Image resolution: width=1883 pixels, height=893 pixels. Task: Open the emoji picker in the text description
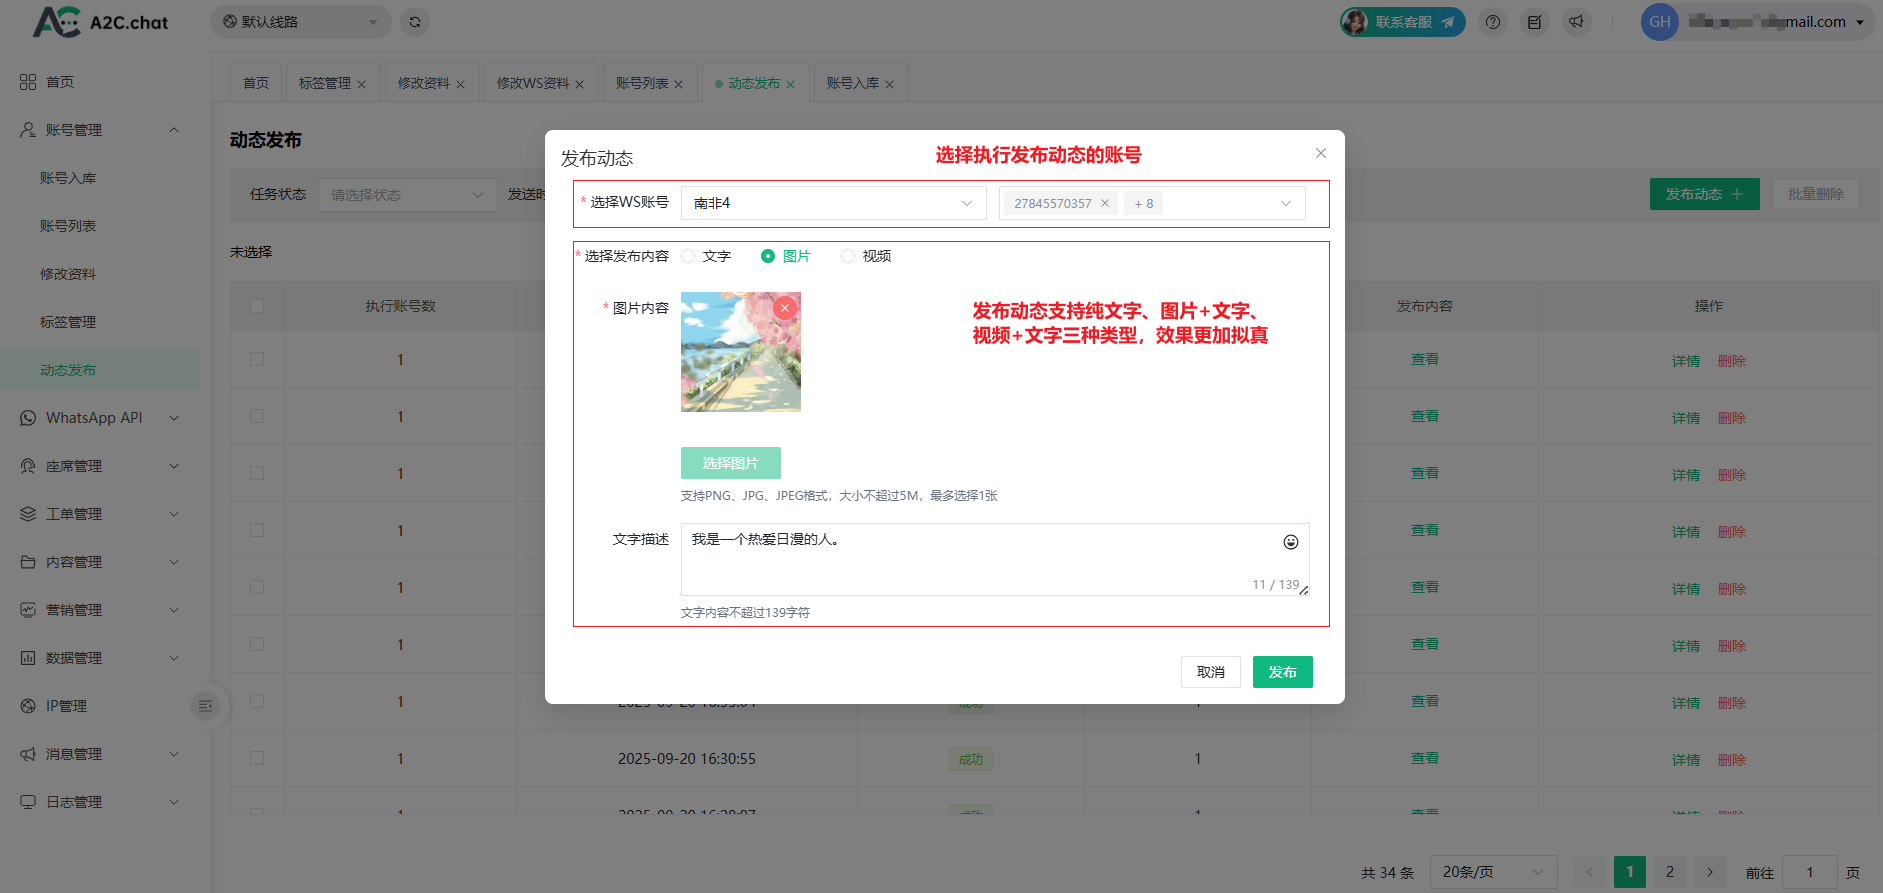point(1291,542)
